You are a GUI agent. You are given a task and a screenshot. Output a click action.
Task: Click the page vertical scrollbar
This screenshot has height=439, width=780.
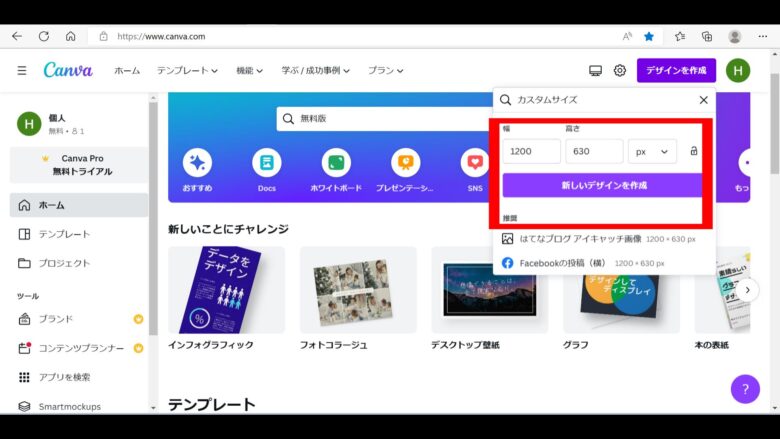coord(775,124)
